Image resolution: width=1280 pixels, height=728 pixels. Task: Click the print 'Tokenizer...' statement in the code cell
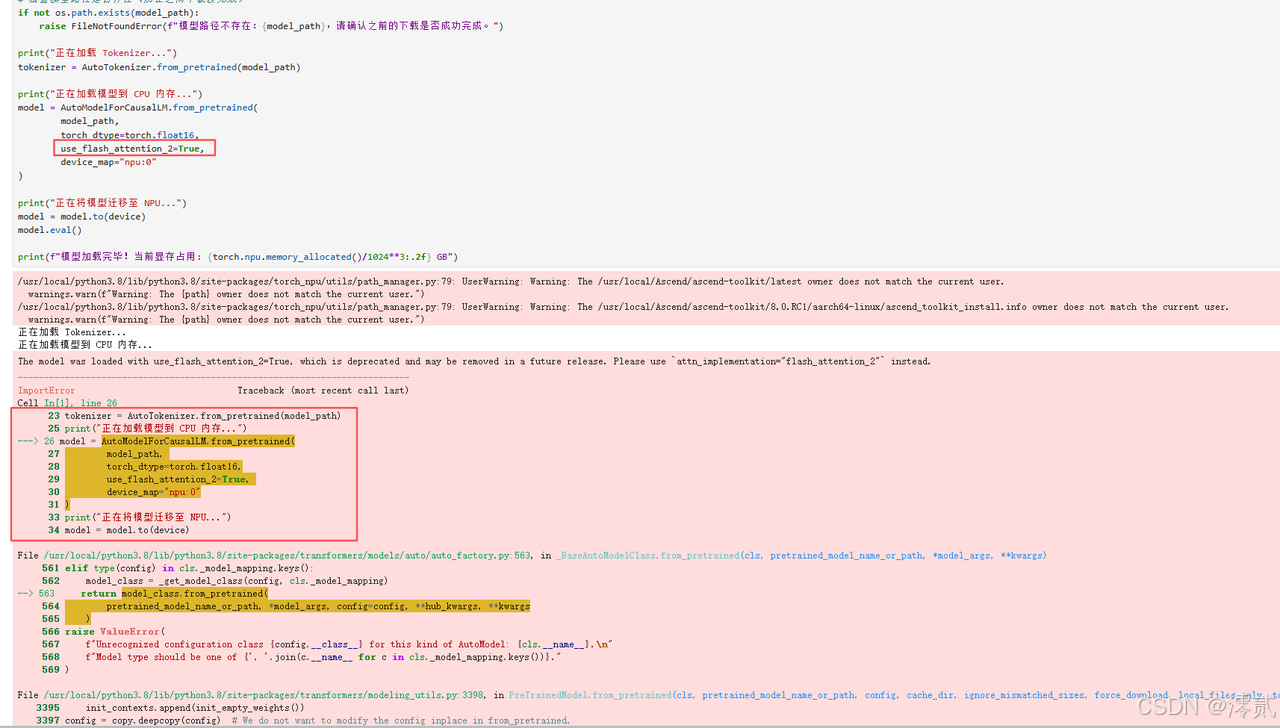(97, 53)
